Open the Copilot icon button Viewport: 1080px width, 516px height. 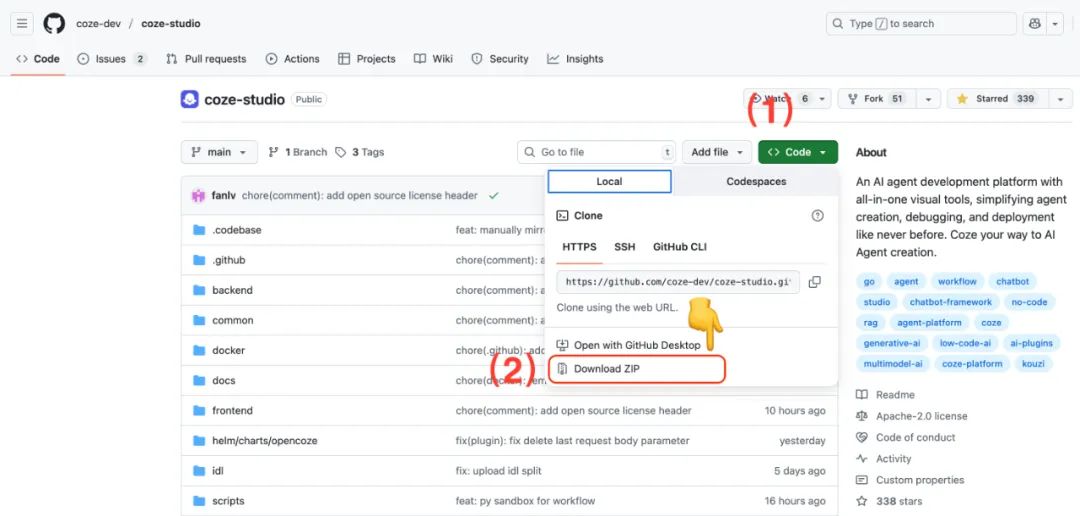[x=1035, y=23]
